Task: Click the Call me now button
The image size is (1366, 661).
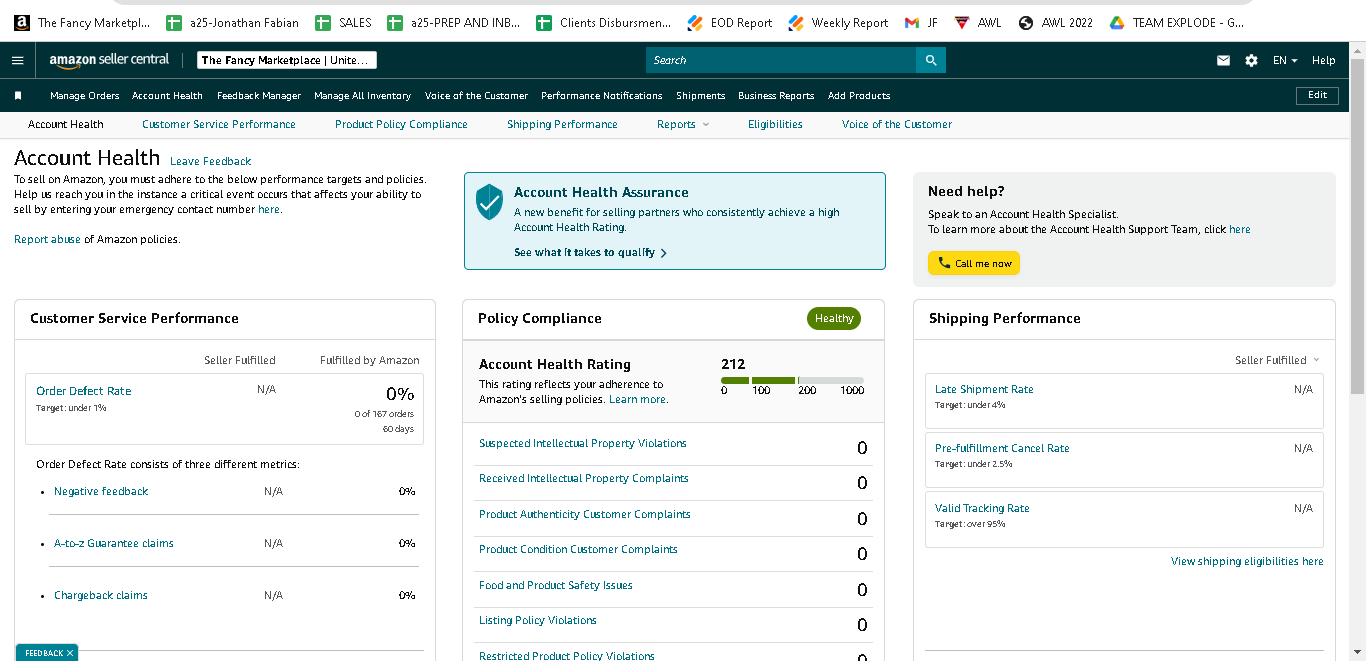Action: 974,263
